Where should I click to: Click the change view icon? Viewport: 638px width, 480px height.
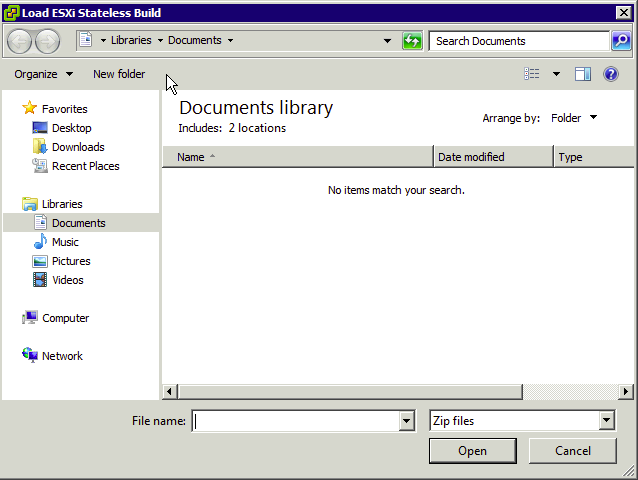click(531, 74)
